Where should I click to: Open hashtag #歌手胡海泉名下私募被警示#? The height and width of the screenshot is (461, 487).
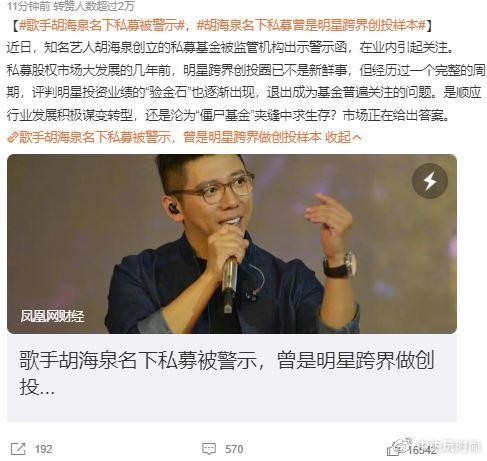(102, 25)
